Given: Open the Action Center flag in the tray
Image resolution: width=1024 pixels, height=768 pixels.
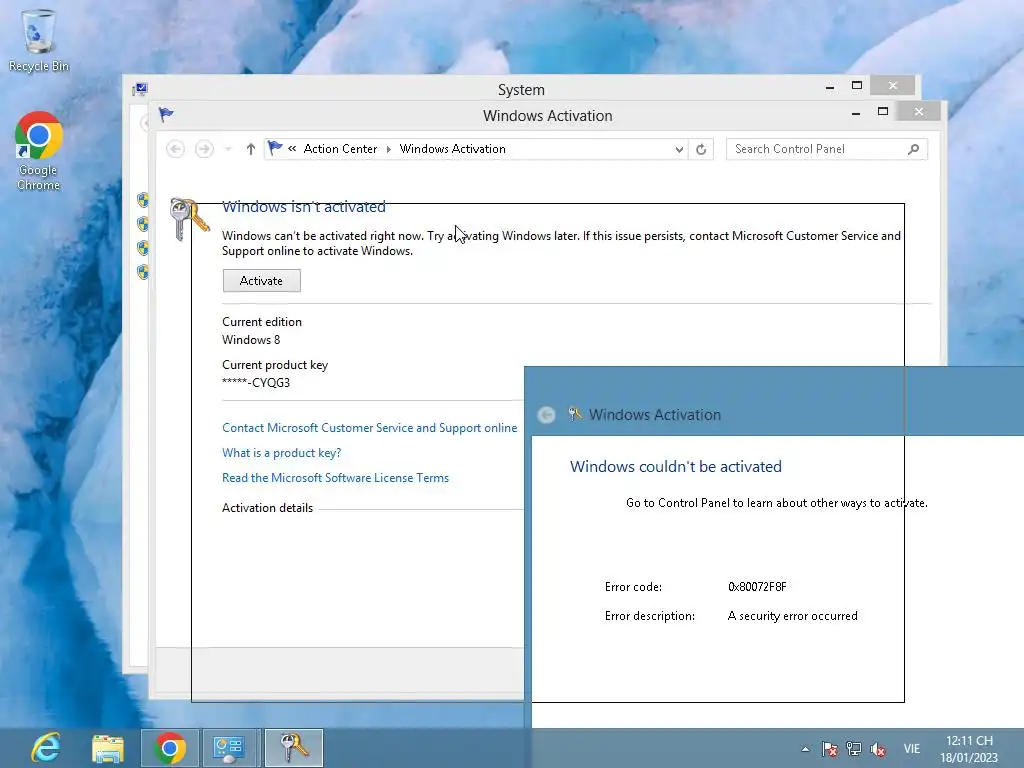Looking at the screenshot, I should coord(829,749).
